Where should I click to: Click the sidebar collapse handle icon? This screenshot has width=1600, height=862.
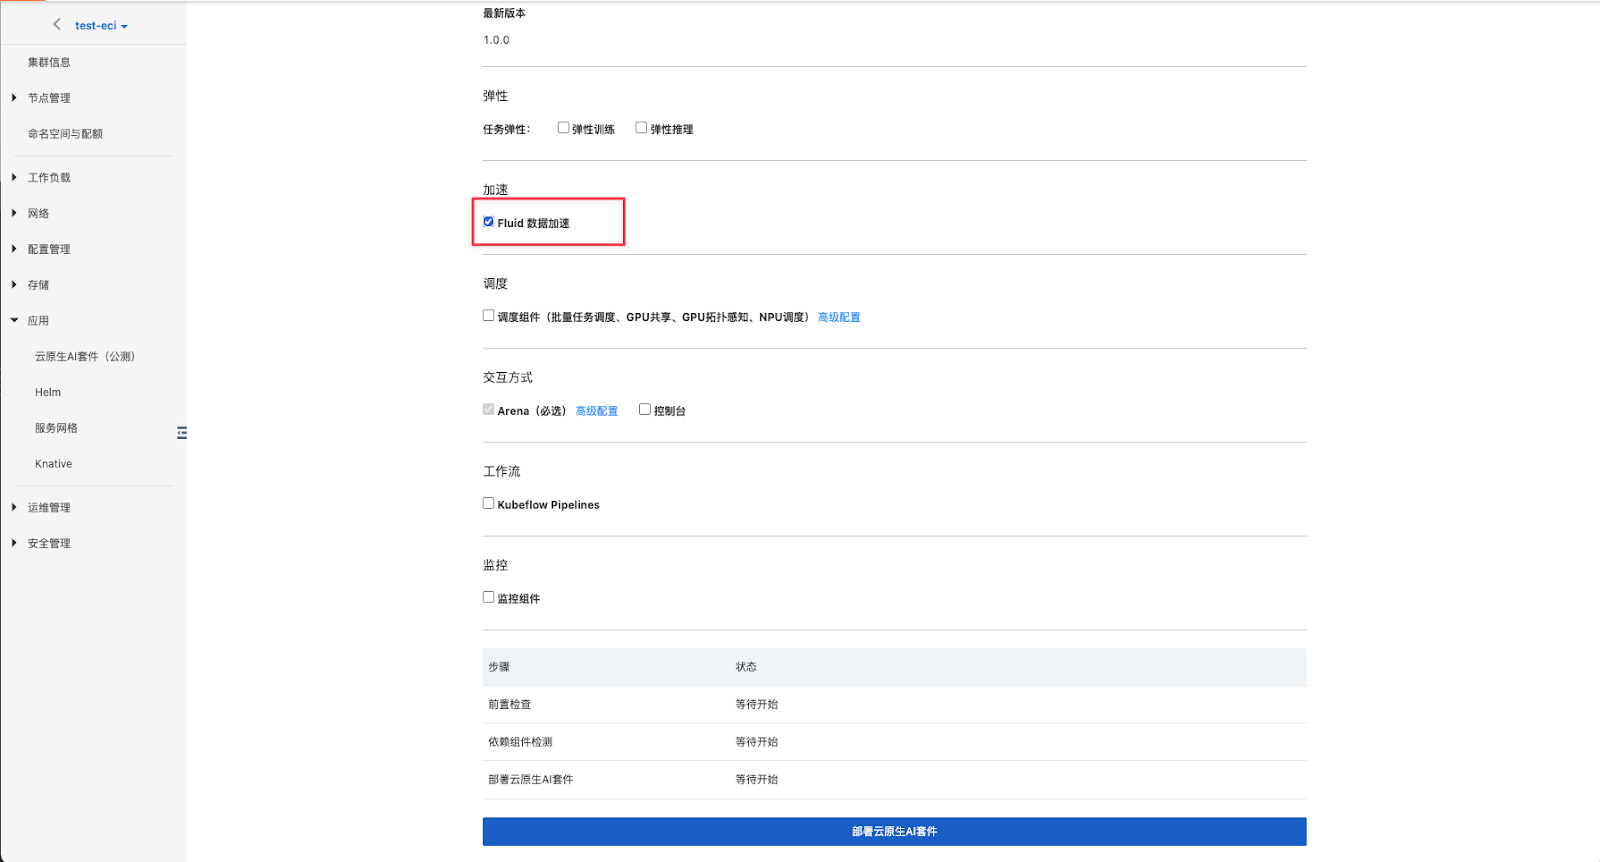(x=182, y=433)
